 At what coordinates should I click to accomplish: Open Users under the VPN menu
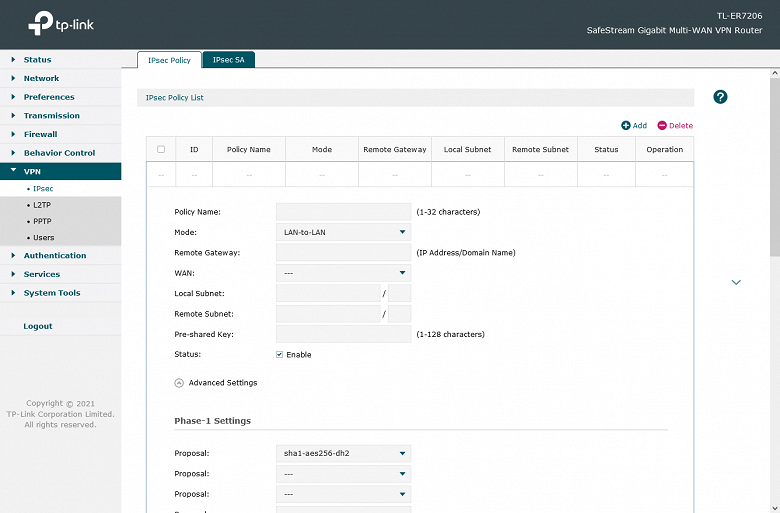click(44, 237)
